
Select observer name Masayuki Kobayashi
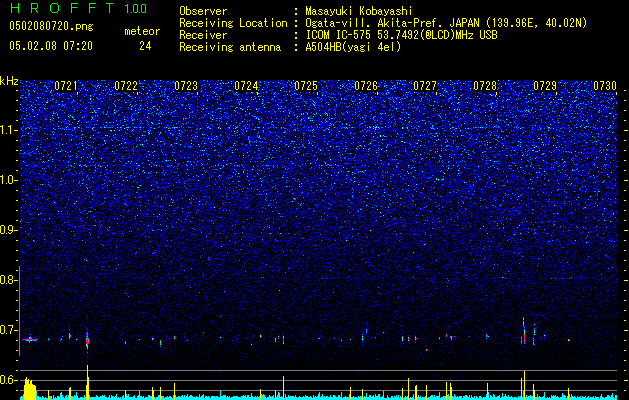pos(359,11)
